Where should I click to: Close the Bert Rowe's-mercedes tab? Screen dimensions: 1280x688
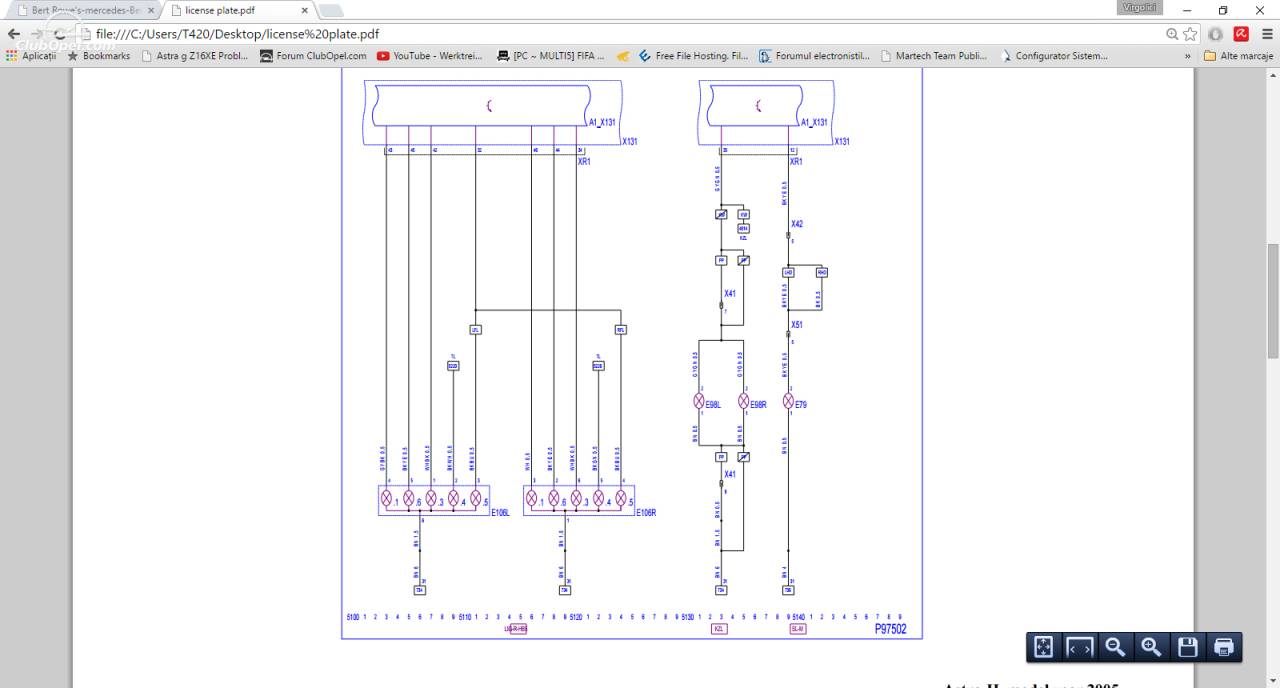click(151, 10)
